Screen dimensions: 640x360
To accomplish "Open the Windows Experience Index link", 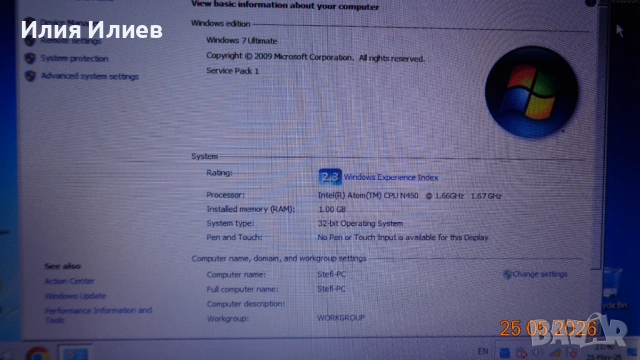I will (391, 178).
